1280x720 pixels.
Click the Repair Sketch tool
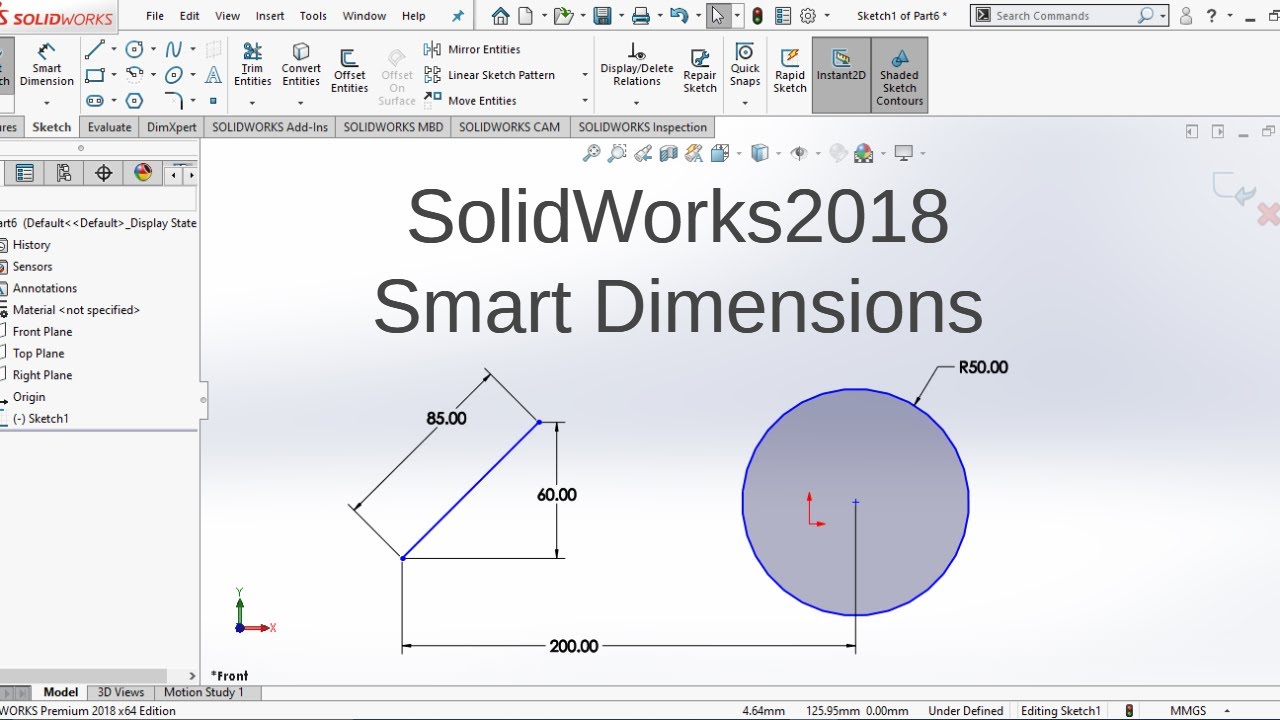tap(700, 71)
